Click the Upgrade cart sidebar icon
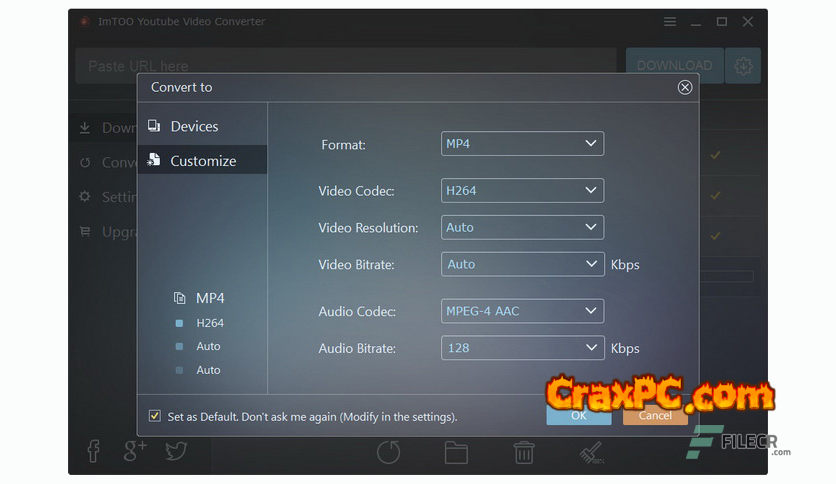836x484 pixels. [85, 231]
